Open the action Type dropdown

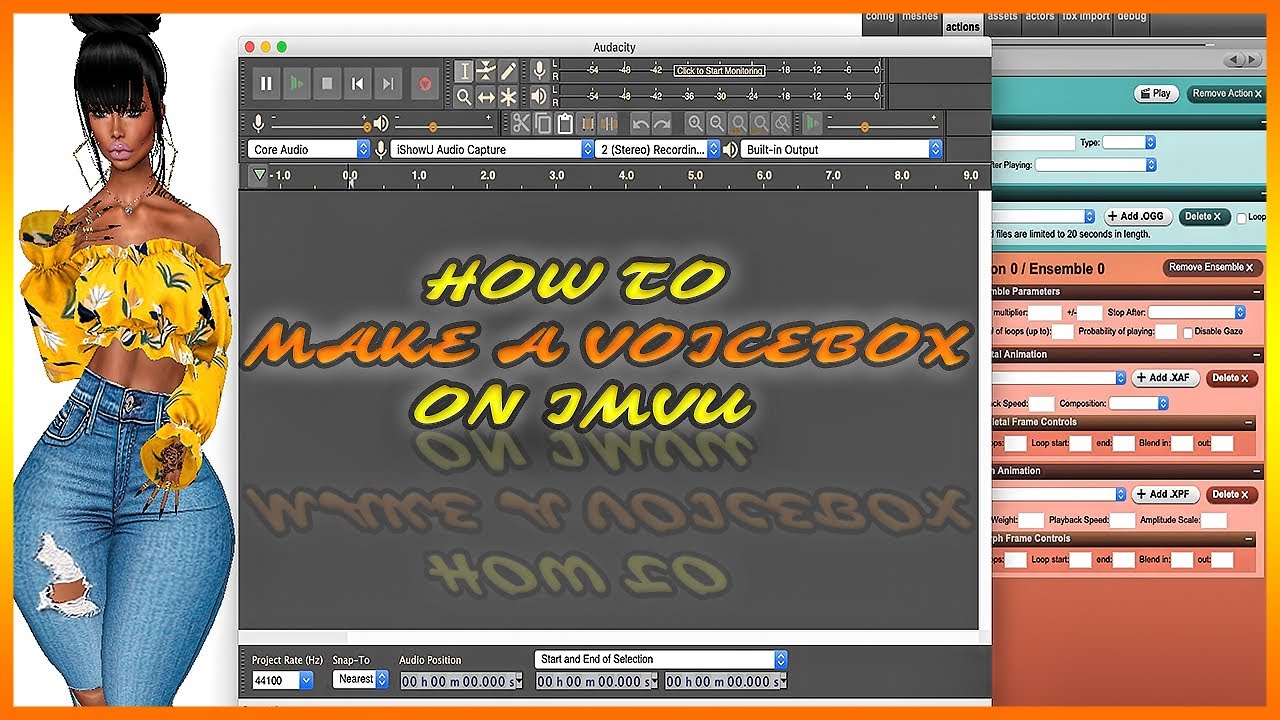pos(1129,142)
